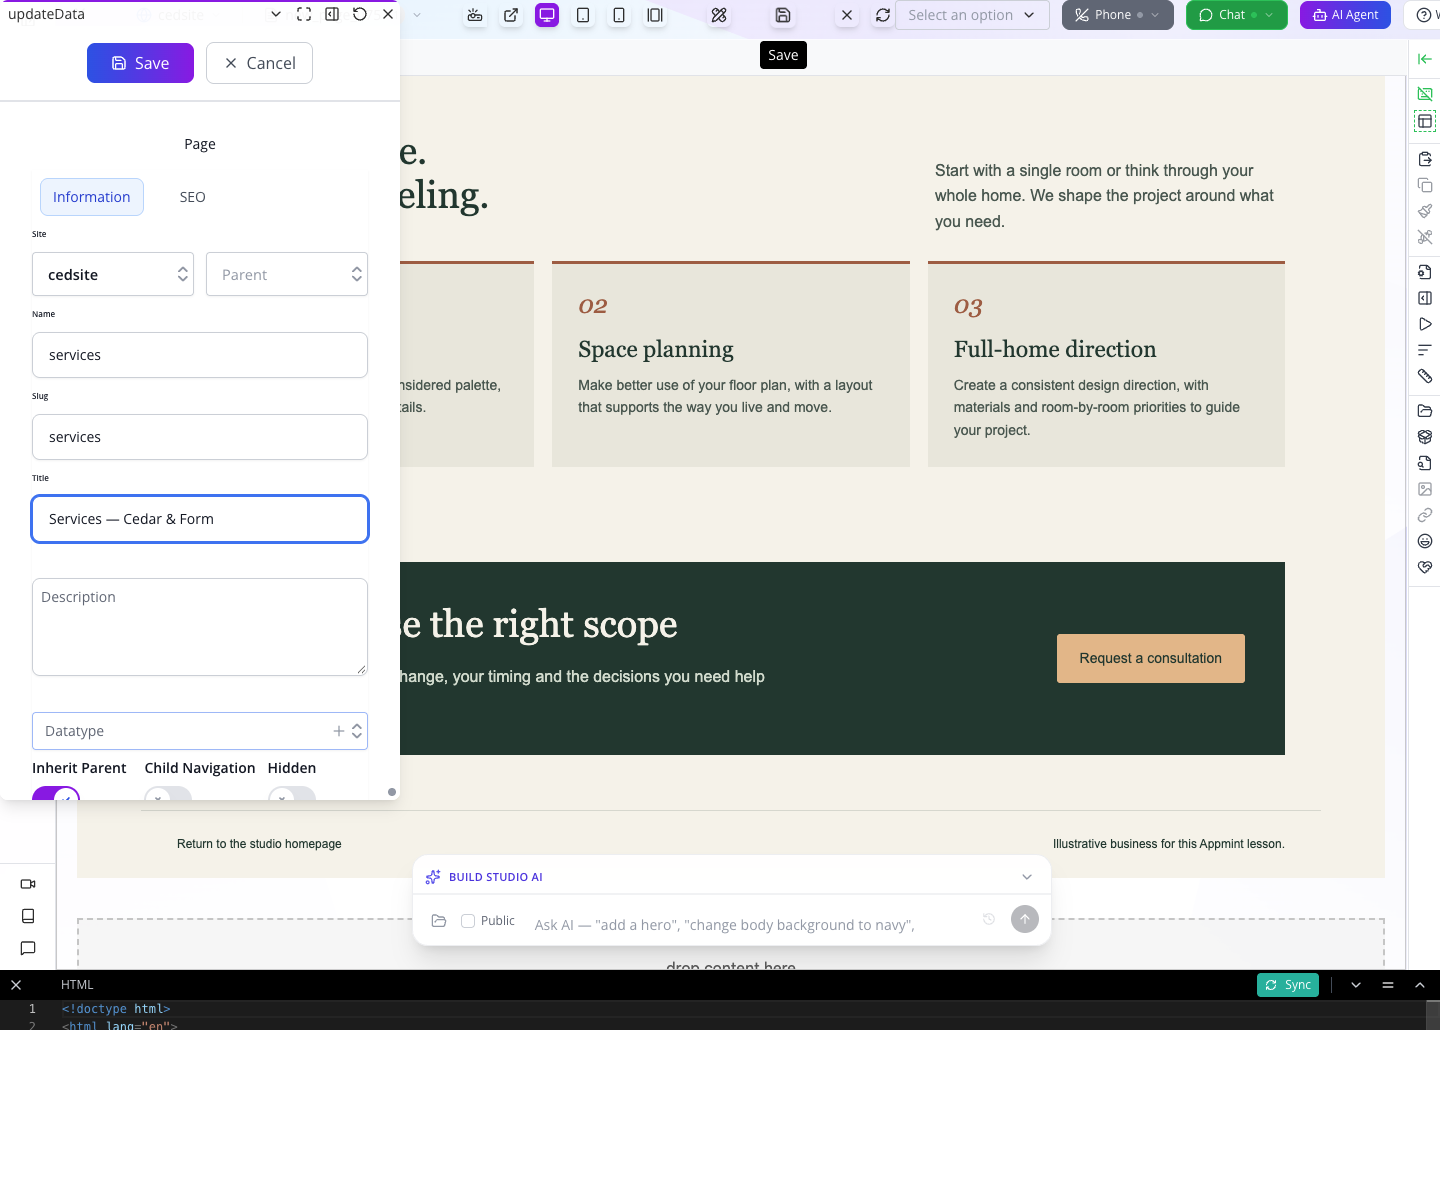This screenshot has height=1200, width=1440.
Task: Select the HTML code tab
Action: [x=77, y=985]
